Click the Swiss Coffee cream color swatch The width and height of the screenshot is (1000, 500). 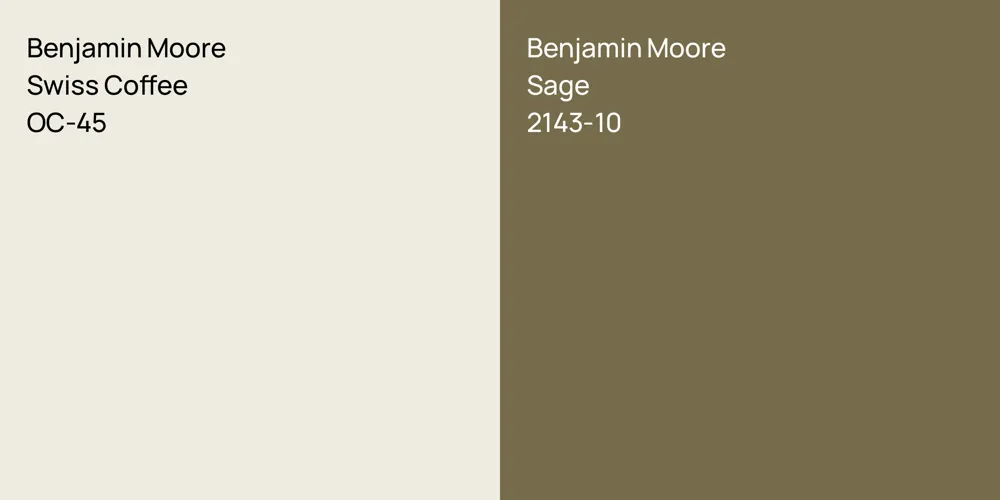tap(250, 300)
